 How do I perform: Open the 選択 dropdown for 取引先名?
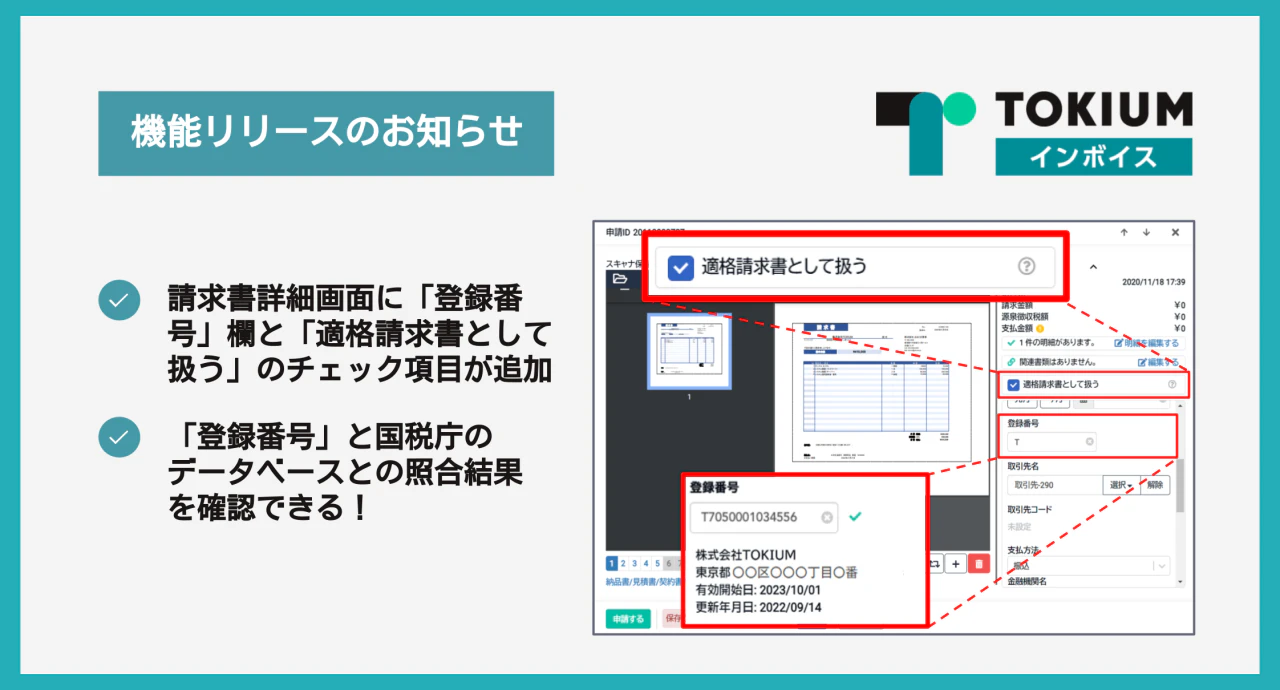click(x=1121, y=485)
